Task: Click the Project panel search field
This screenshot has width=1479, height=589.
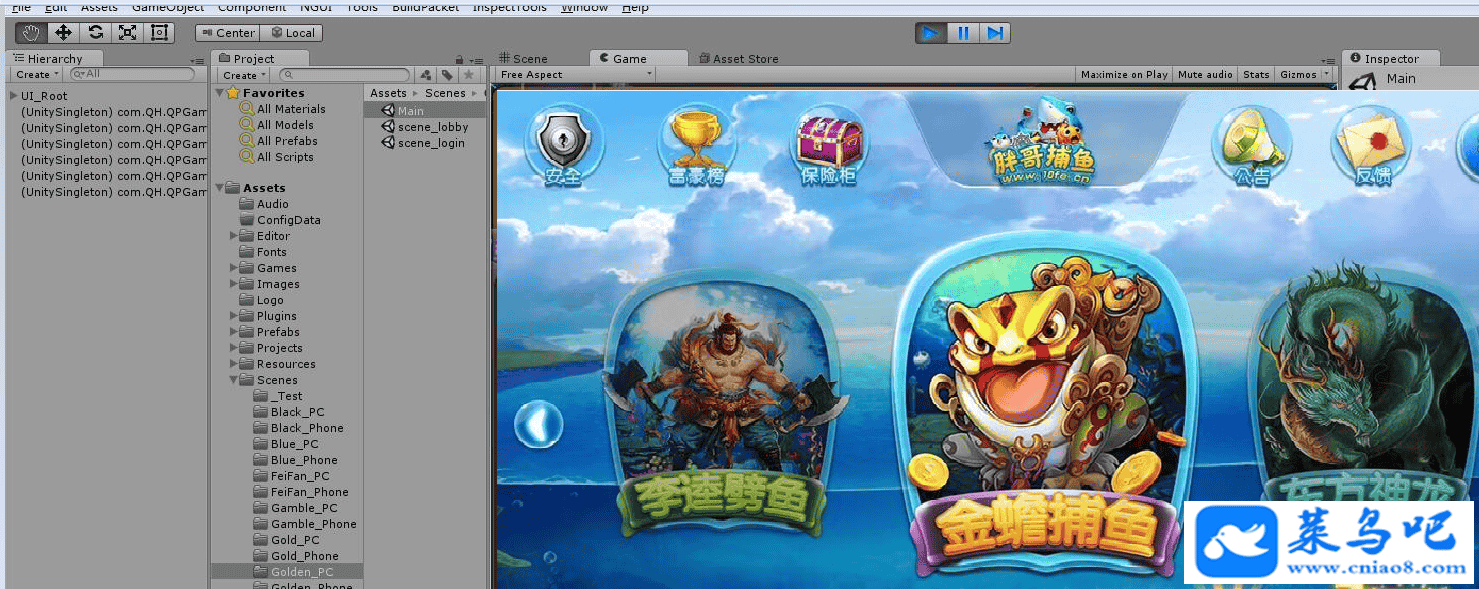Action: click(345, 75)
